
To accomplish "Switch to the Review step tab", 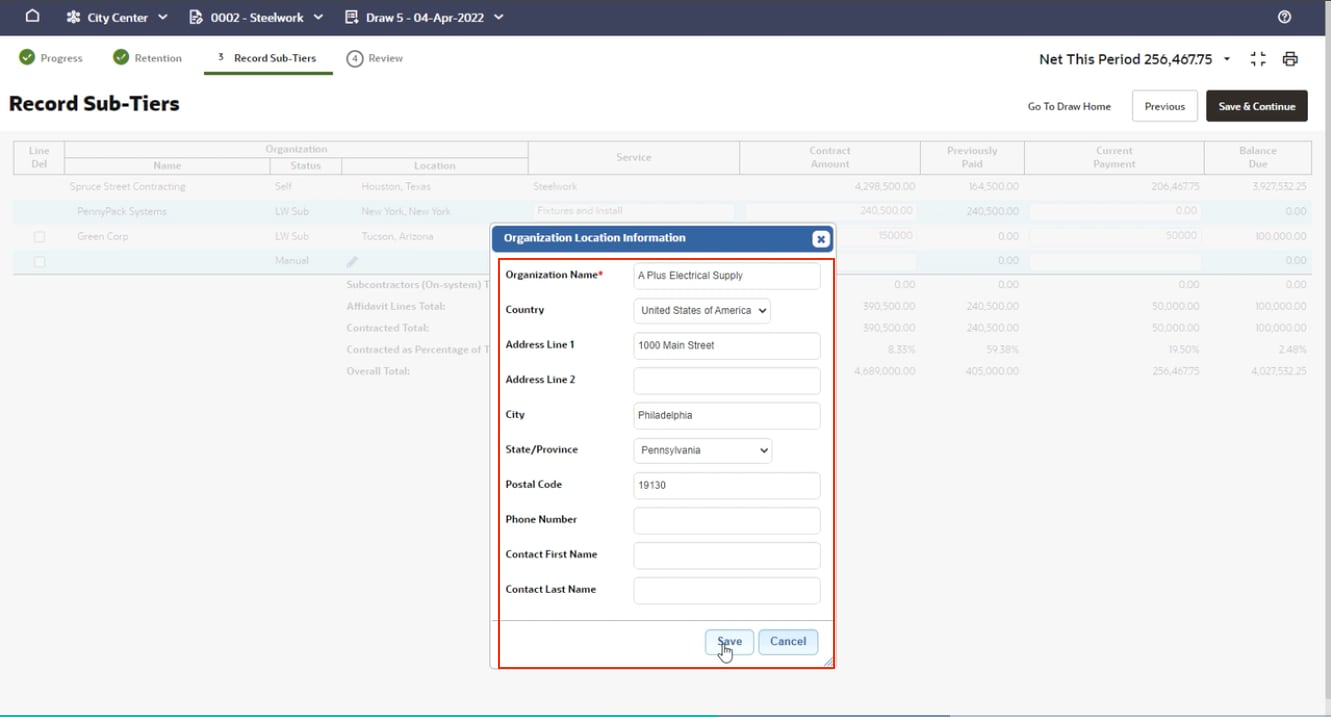I will (375, 58).
